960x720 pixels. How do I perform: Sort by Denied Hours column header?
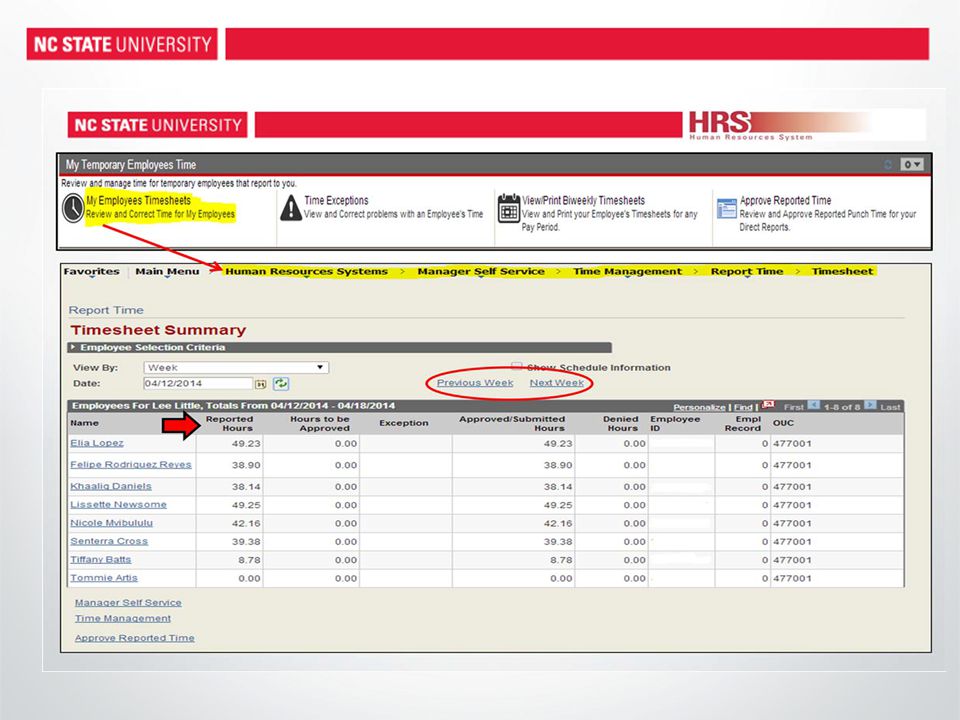pos(621,424)
